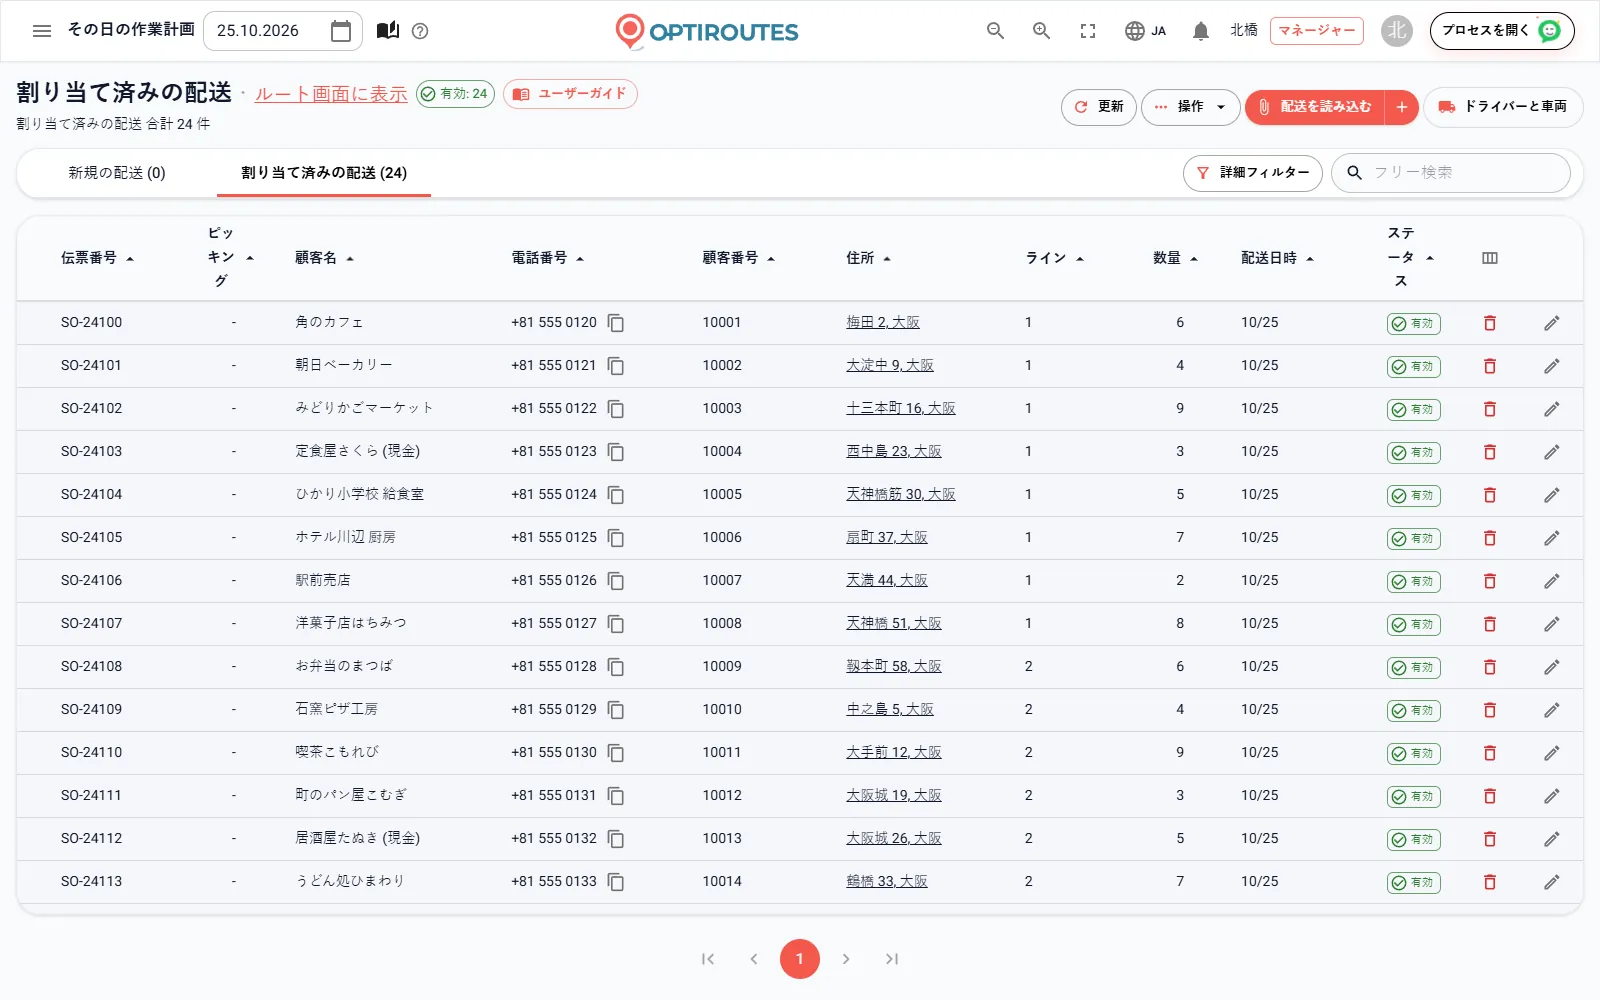Copy phone number +81 555 0120
The width and height of the screenshot is (1600, 1000).
[x=616, y=323]
